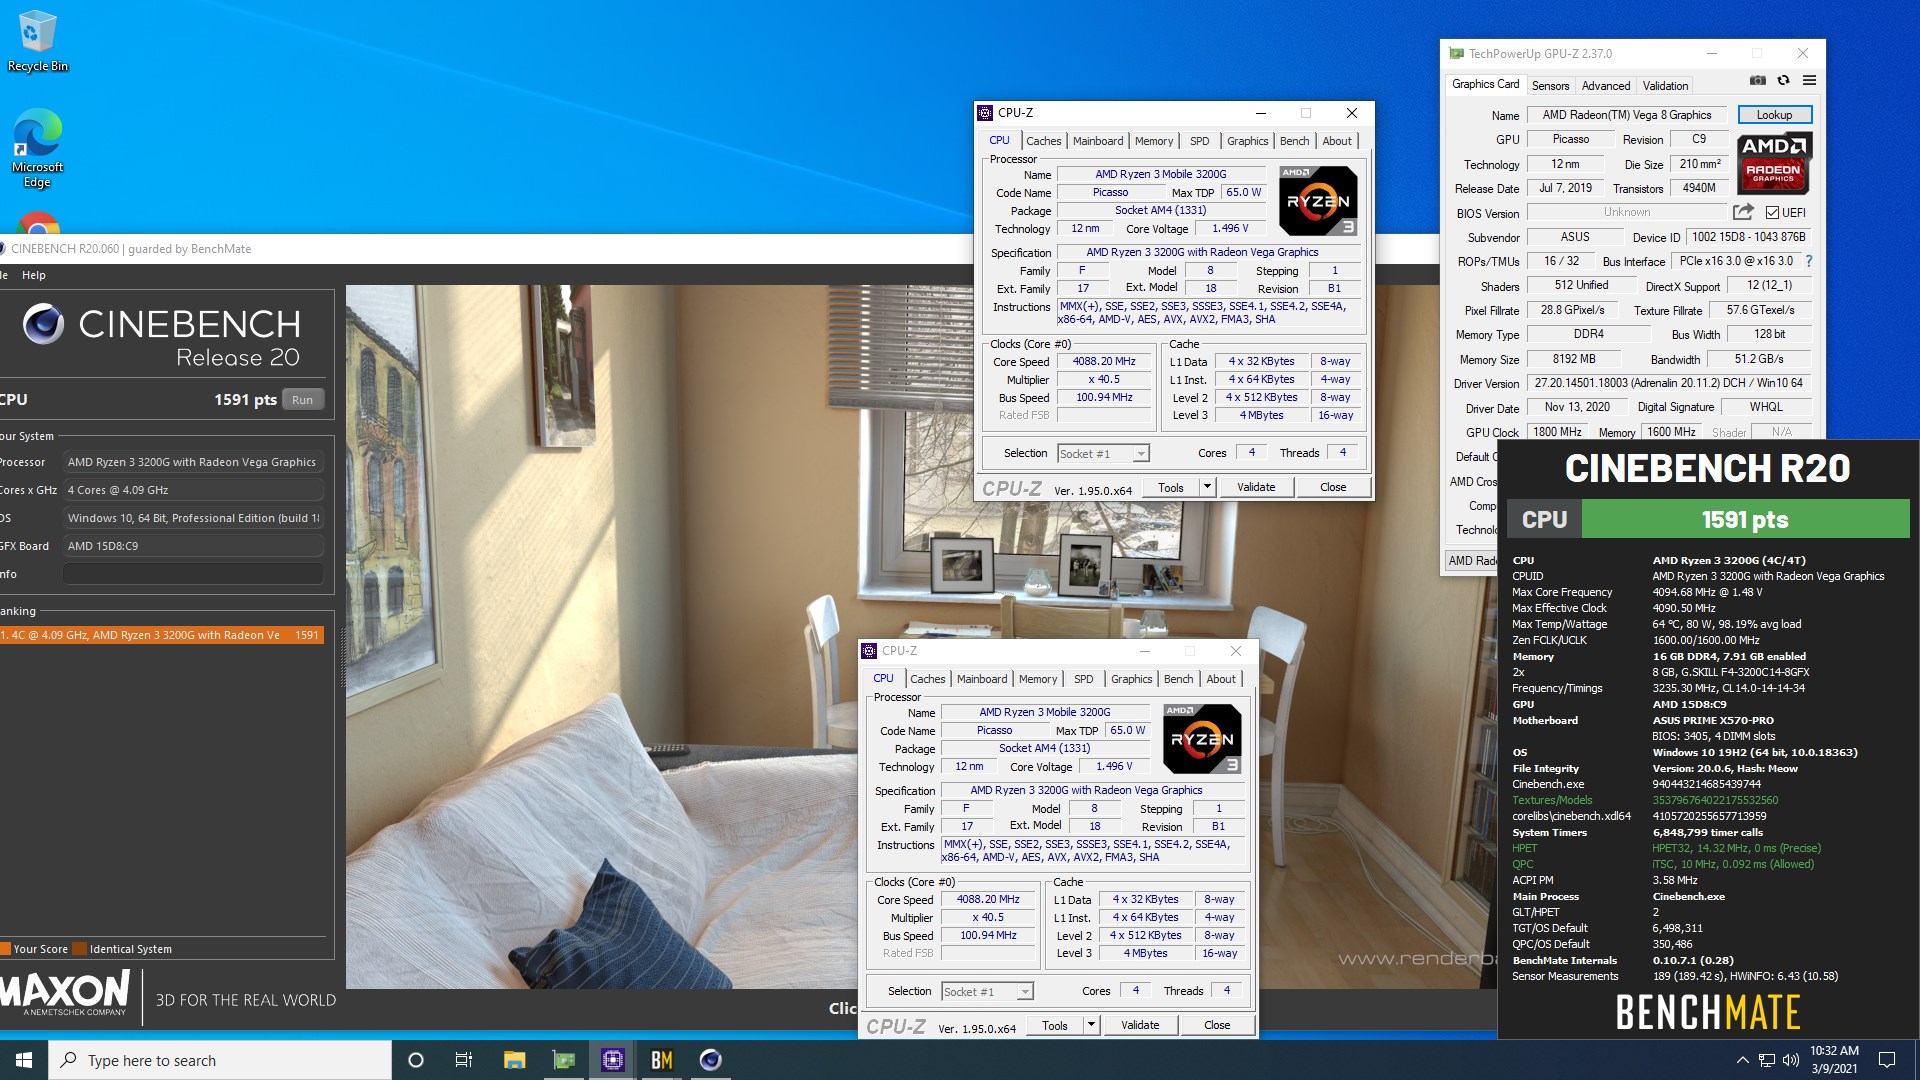Click Close button in lower CPU-Z

click(1217, 1025)
